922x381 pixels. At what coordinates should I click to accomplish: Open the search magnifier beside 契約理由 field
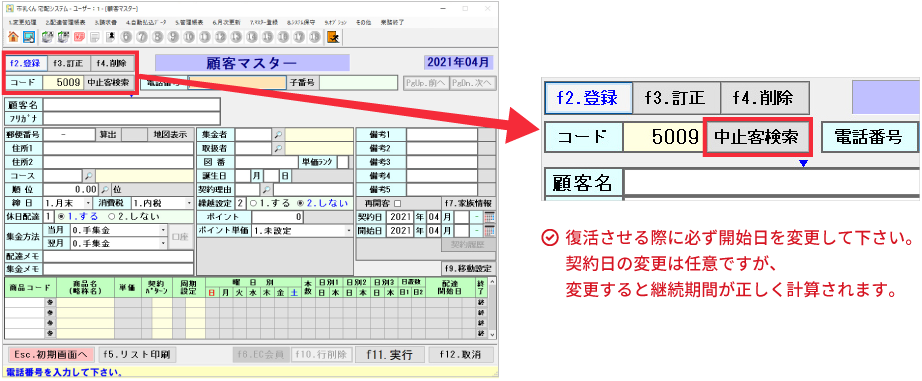266,189
